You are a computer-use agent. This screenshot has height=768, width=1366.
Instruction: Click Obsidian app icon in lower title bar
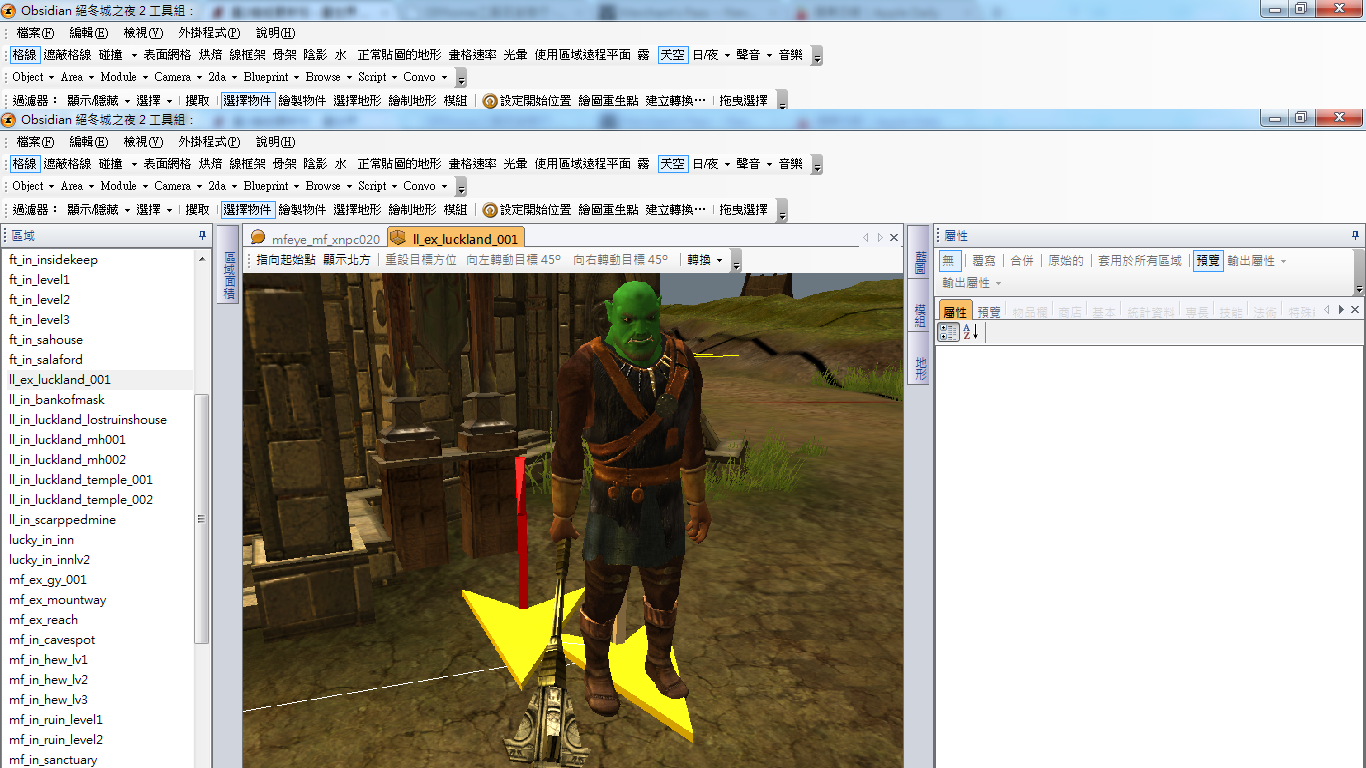tap(9, 119)
